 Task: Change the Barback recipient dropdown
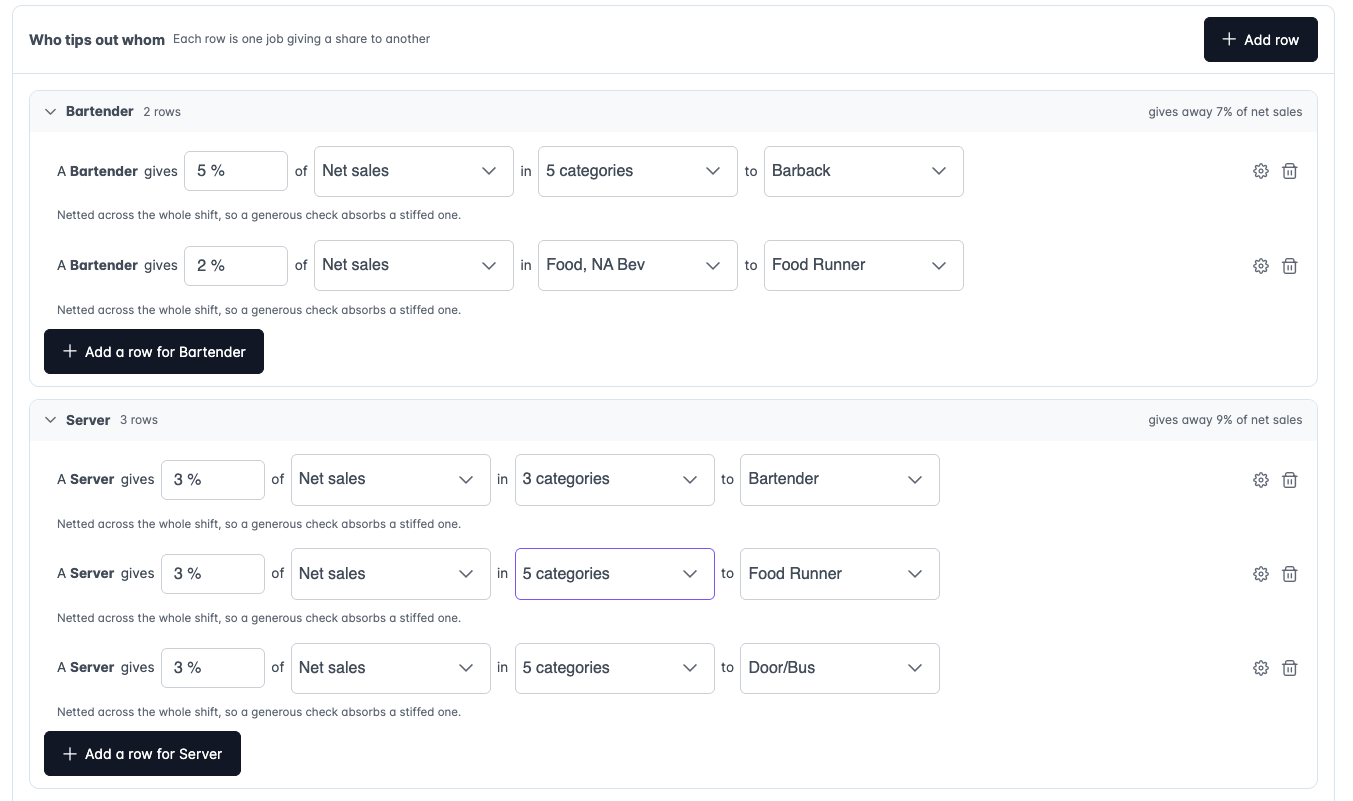click(x=864, y=171)
